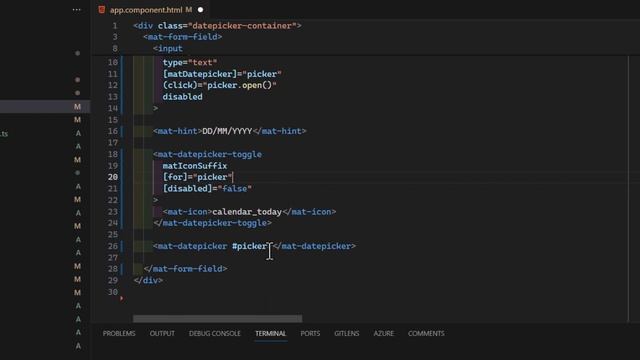Click the unsaved-changes dot on app.component.html tab
Image resolution: width=640 pixels, height=360 pixels.
click(200, 10)
